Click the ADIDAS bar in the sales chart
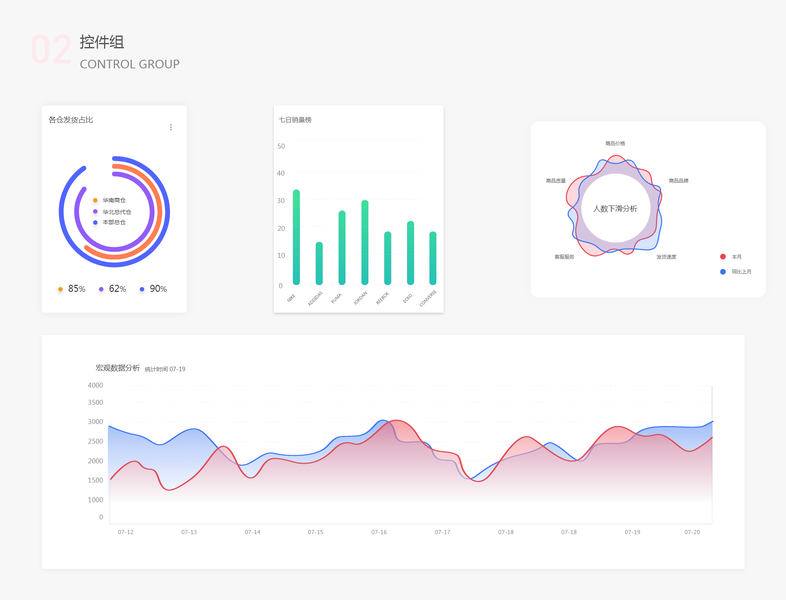 pos(319,264)
